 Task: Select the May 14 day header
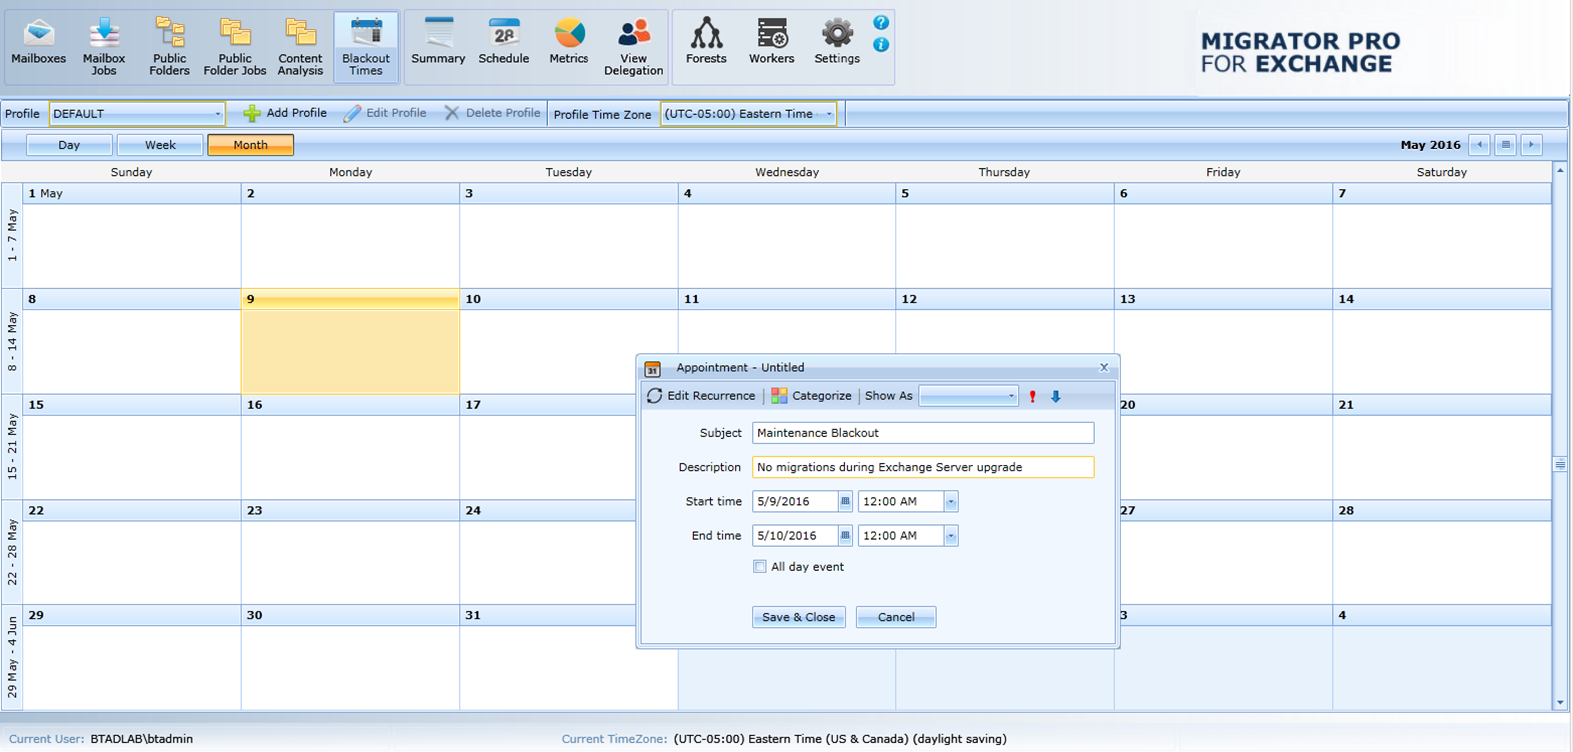pos(1442,299)
